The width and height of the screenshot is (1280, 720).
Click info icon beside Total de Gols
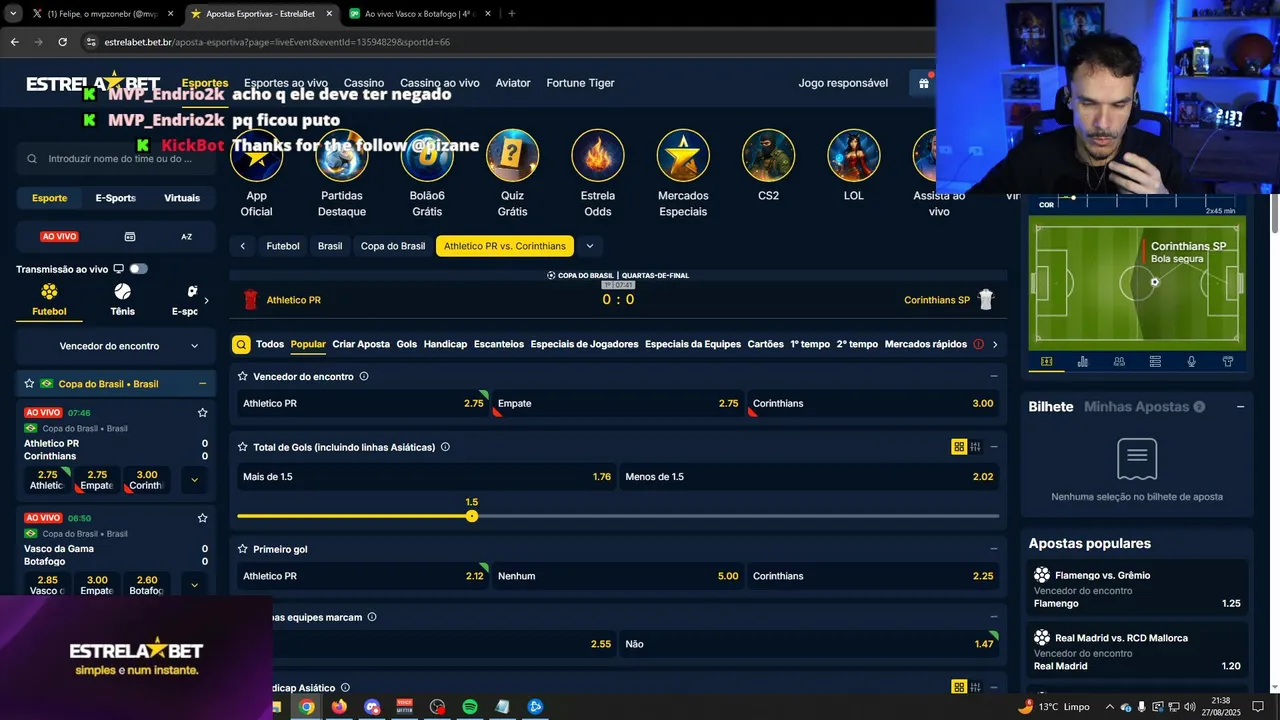coord(445,447)
